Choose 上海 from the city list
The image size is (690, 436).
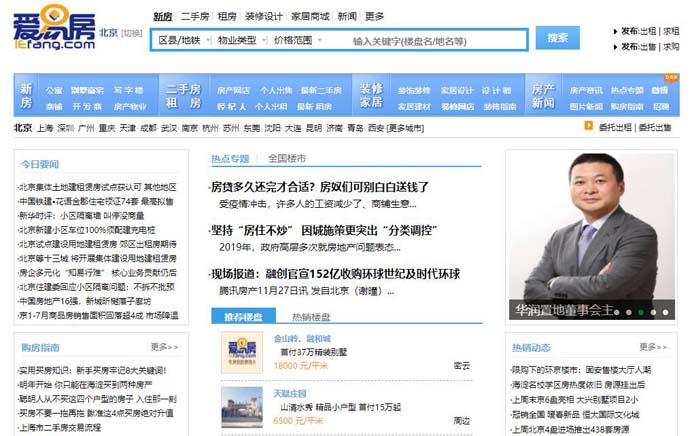[45, 128]
